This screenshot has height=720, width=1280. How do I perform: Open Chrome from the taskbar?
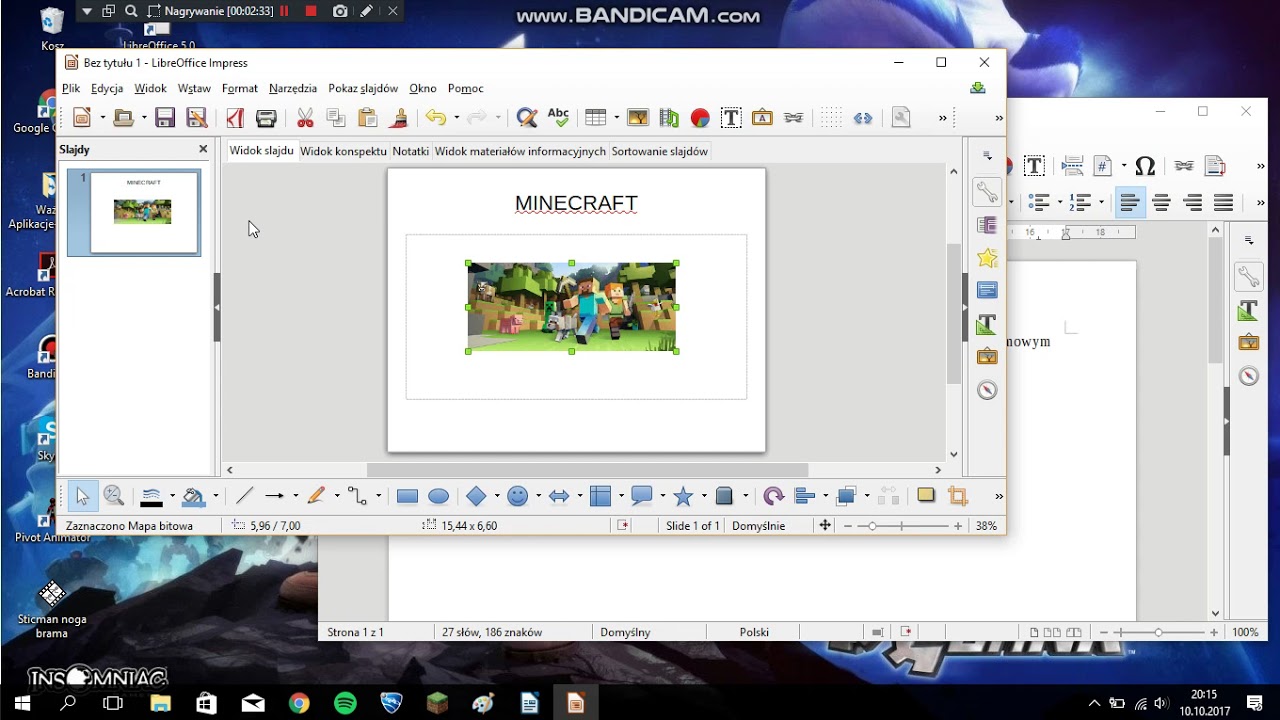[299, 703]
